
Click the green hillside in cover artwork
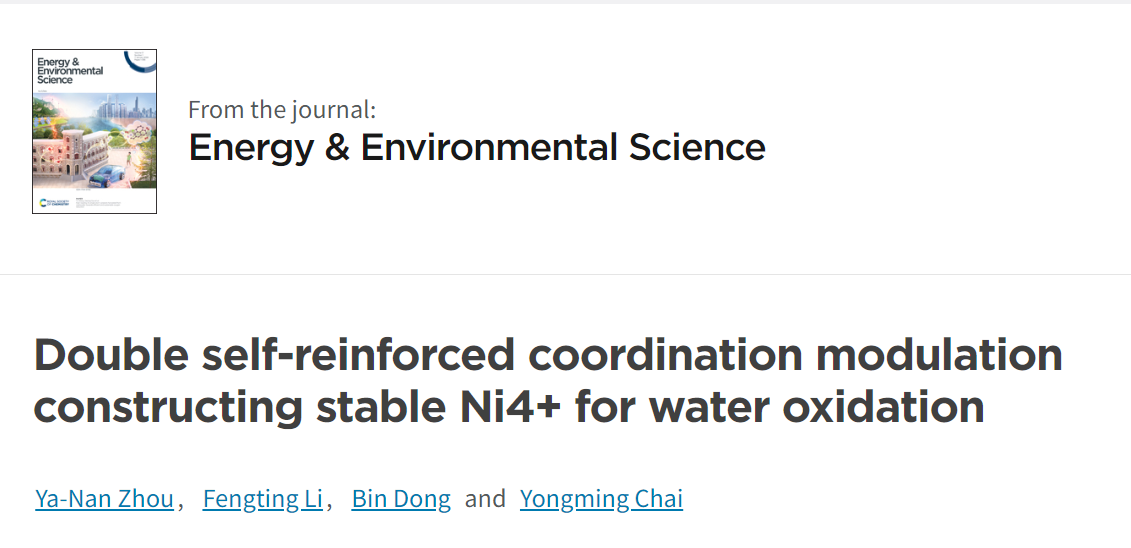45,107
